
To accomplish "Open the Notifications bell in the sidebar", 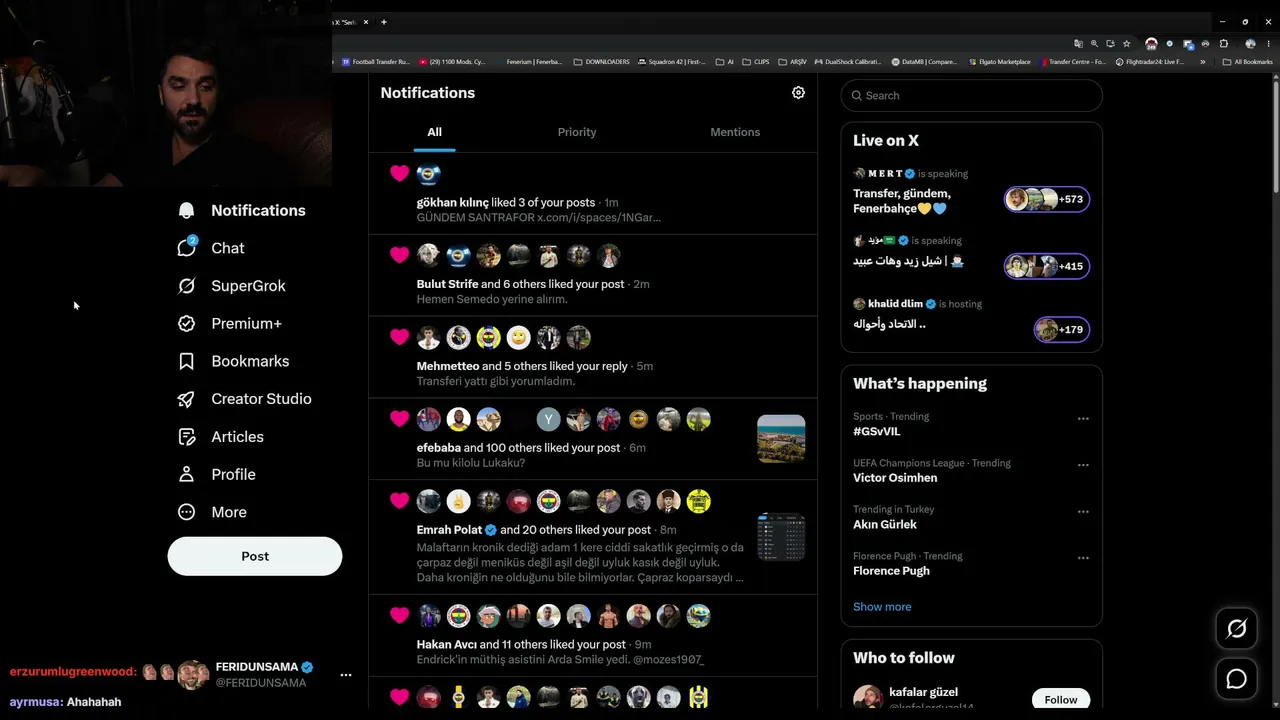I will [186, 210].
